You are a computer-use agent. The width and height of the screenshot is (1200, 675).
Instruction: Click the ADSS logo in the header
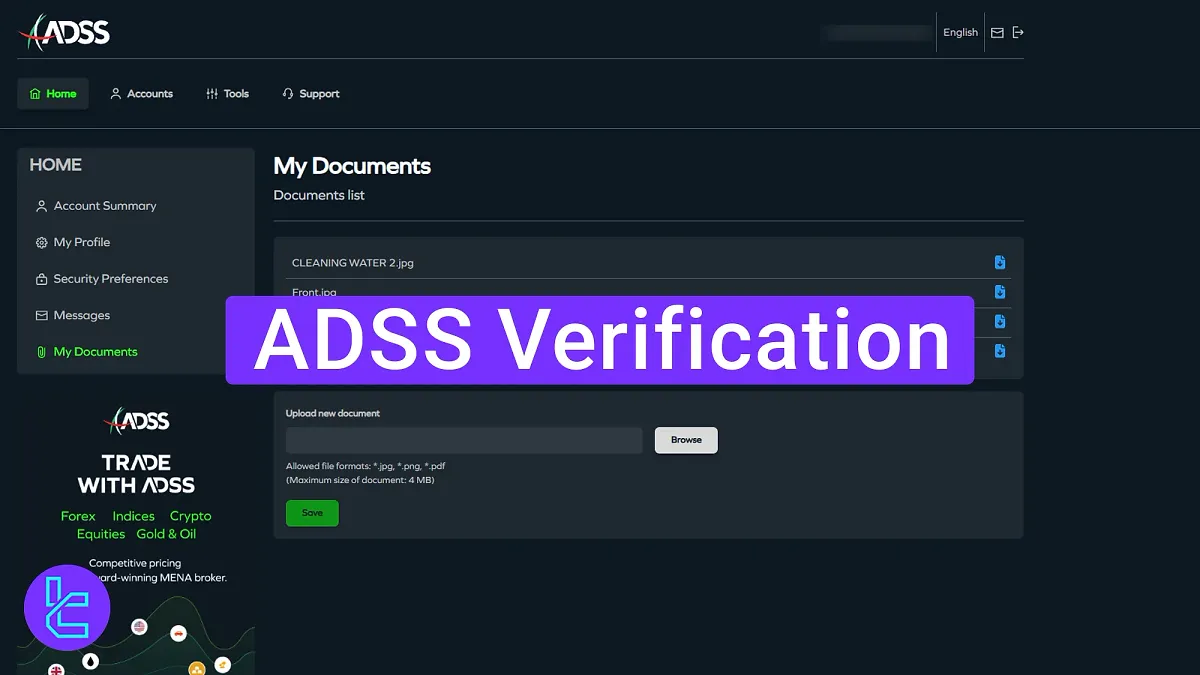pos(65,31)
